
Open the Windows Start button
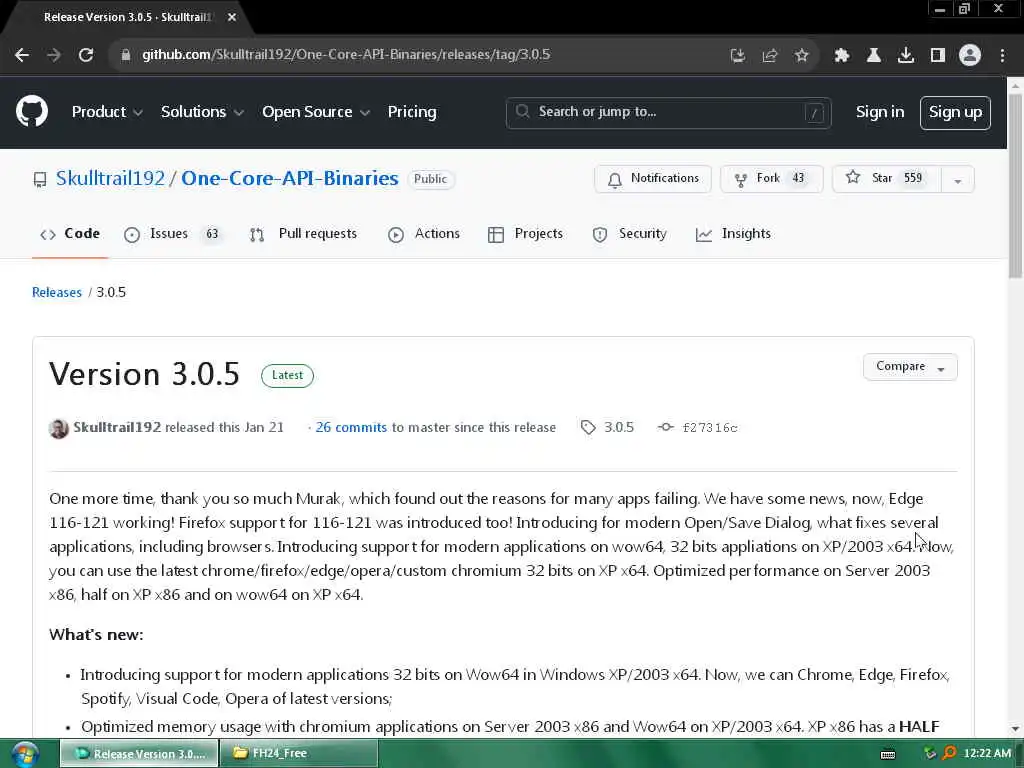point(25,754)
